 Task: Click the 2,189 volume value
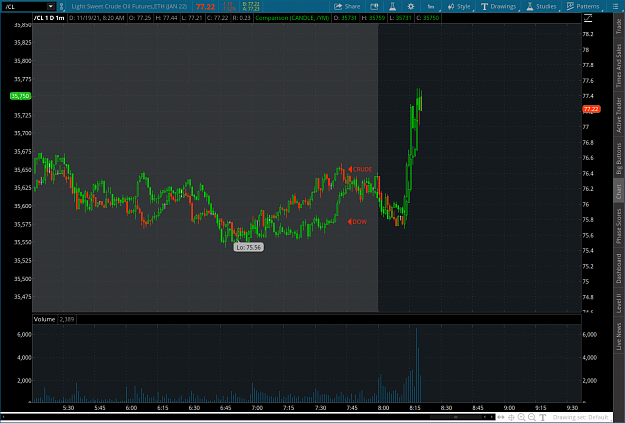tap(67, 319)
